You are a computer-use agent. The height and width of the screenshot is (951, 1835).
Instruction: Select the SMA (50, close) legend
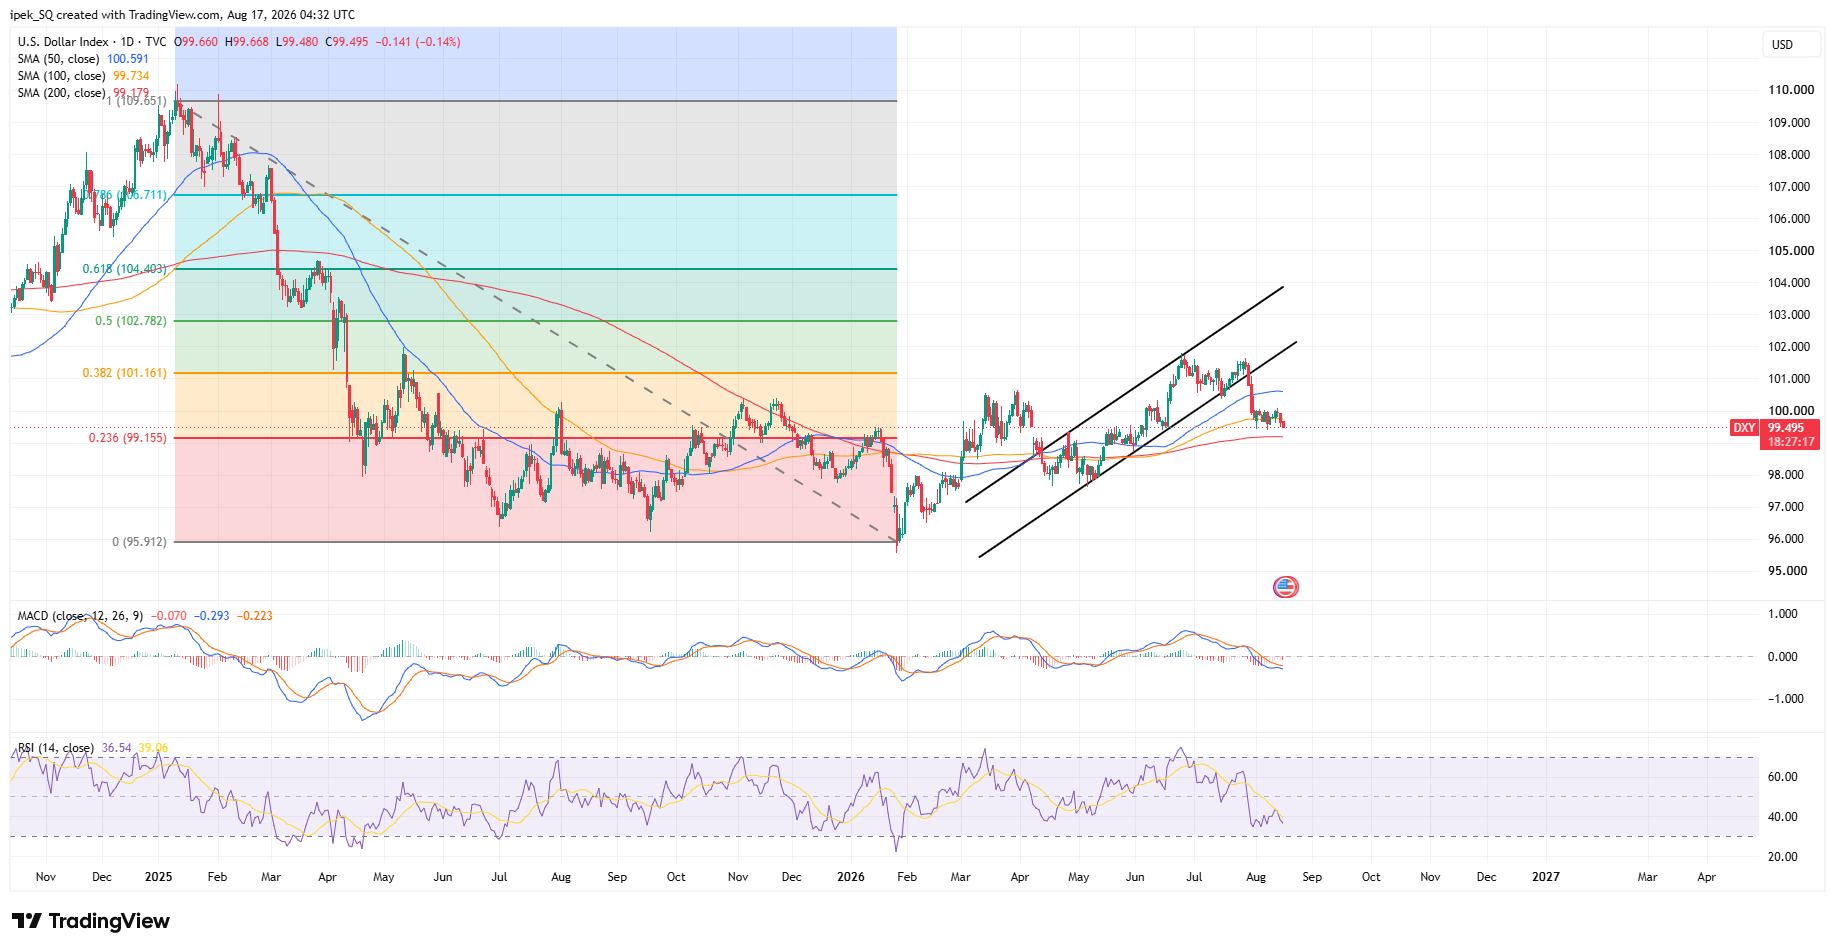coord(59,59)
